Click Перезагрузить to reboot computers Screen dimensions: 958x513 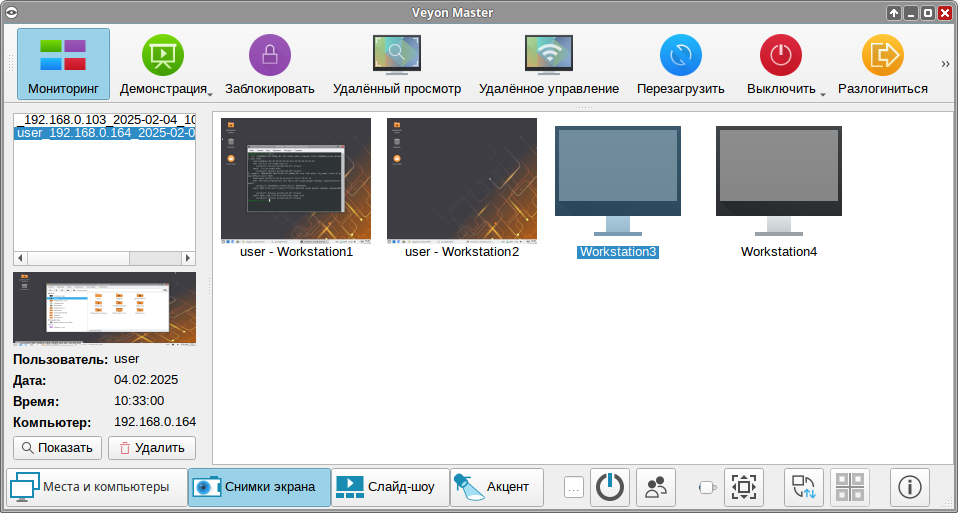(x=681, y=64)
